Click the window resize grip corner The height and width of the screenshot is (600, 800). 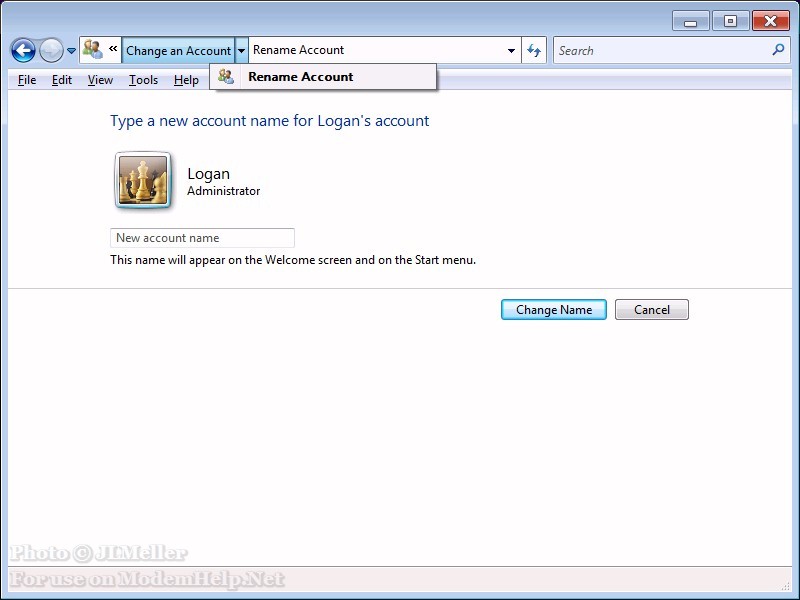point(786,586)
